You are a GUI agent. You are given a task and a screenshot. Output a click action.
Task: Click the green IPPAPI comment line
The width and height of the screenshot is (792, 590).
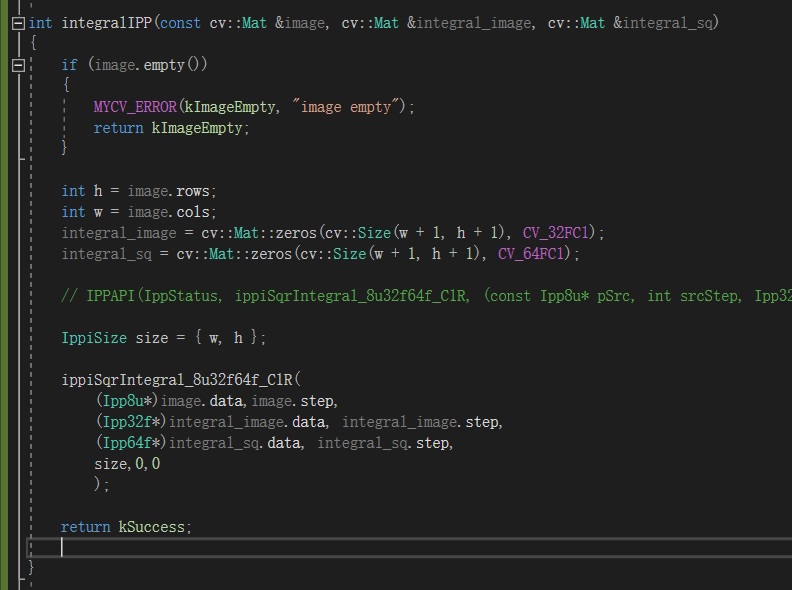[x=426, y=297]
